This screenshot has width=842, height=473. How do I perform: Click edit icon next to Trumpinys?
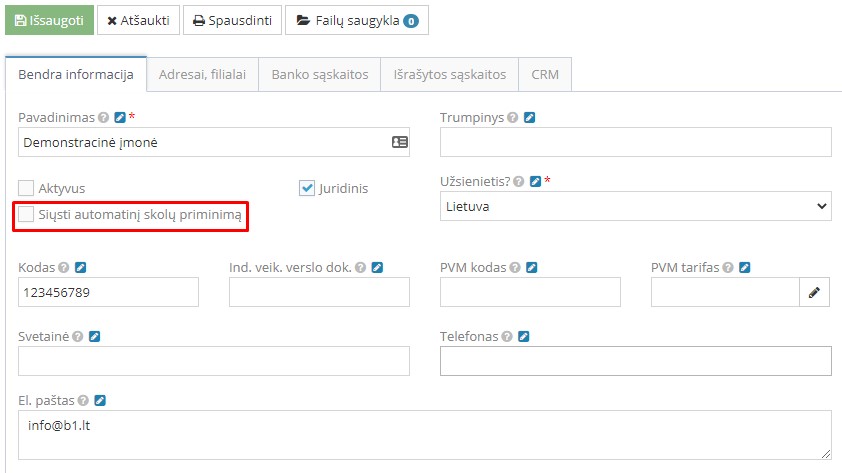[x=529, y=117]
